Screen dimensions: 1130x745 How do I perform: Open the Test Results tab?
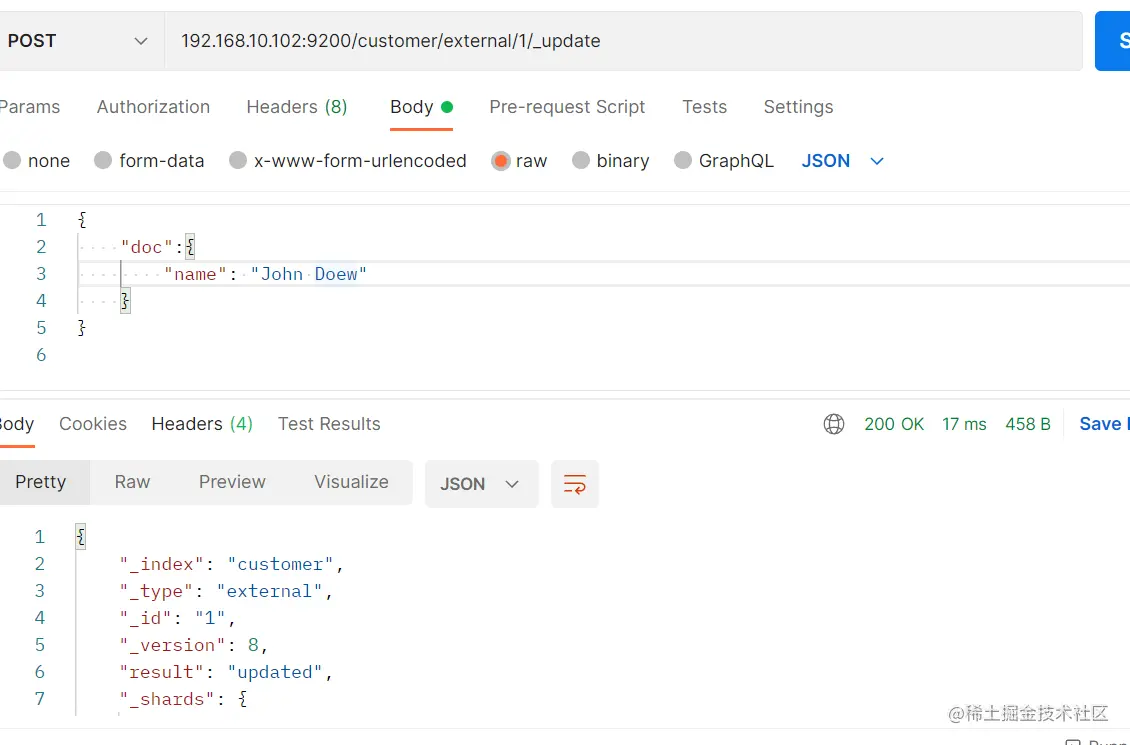pos(329,424)
